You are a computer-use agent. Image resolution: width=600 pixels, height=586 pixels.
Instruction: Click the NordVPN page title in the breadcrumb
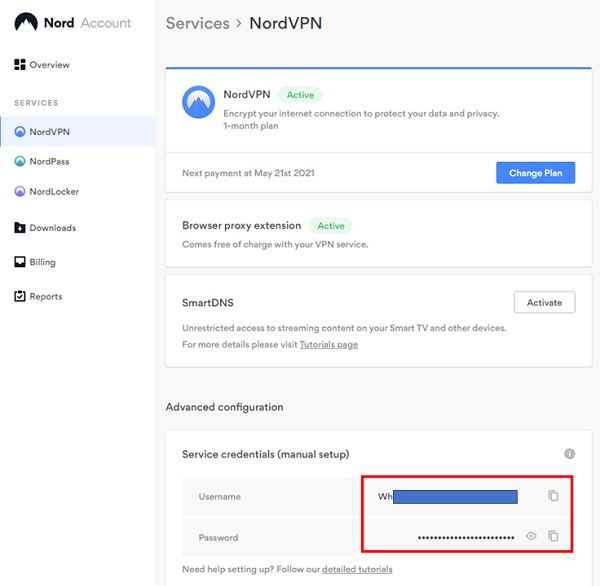tap(285, 23)
